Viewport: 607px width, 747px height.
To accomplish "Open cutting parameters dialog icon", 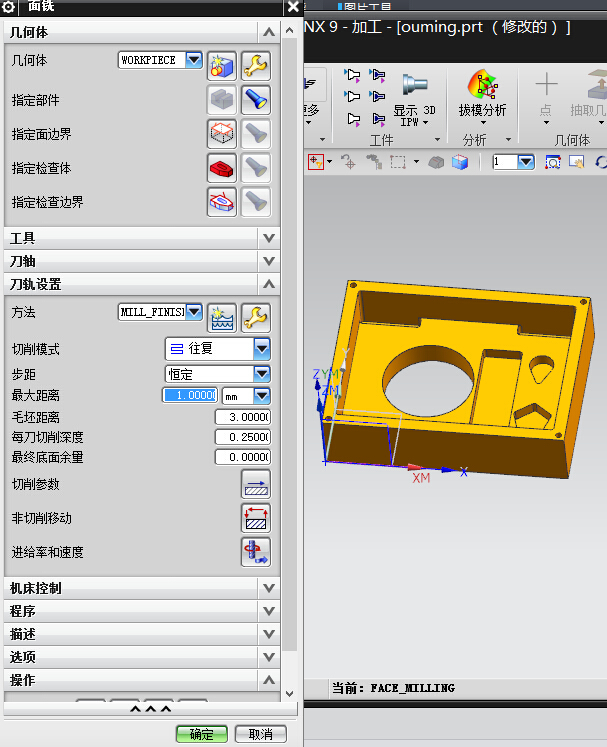I will [x=256, y=484].
